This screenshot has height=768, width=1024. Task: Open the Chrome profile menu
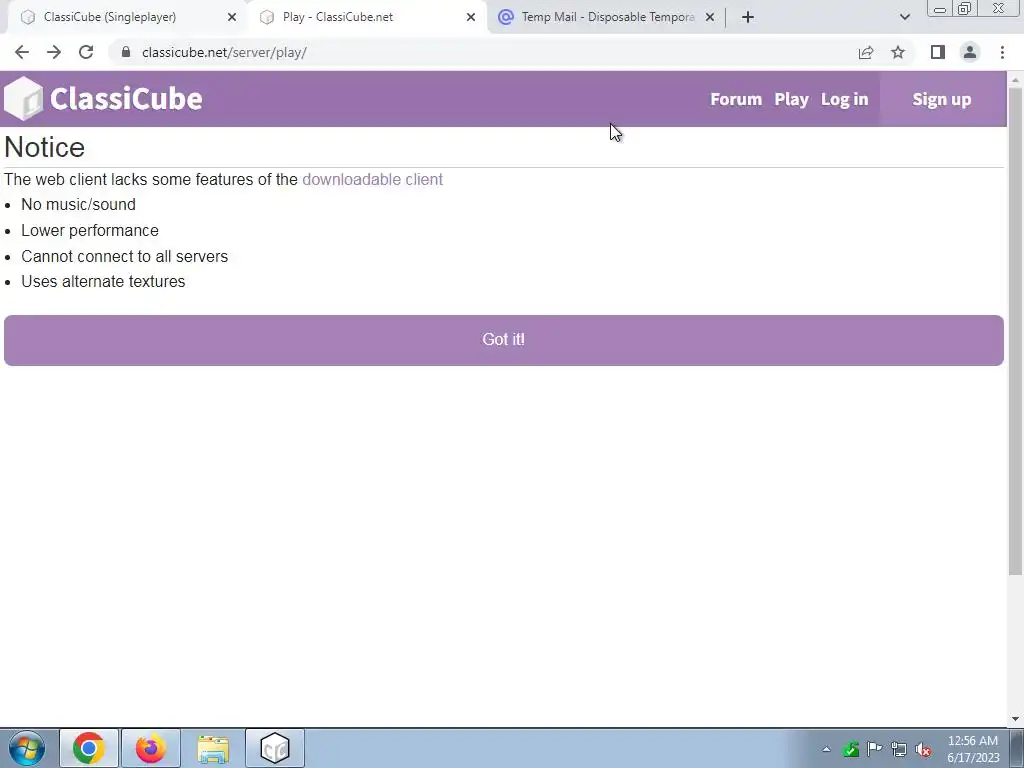(x=970, y=52)
